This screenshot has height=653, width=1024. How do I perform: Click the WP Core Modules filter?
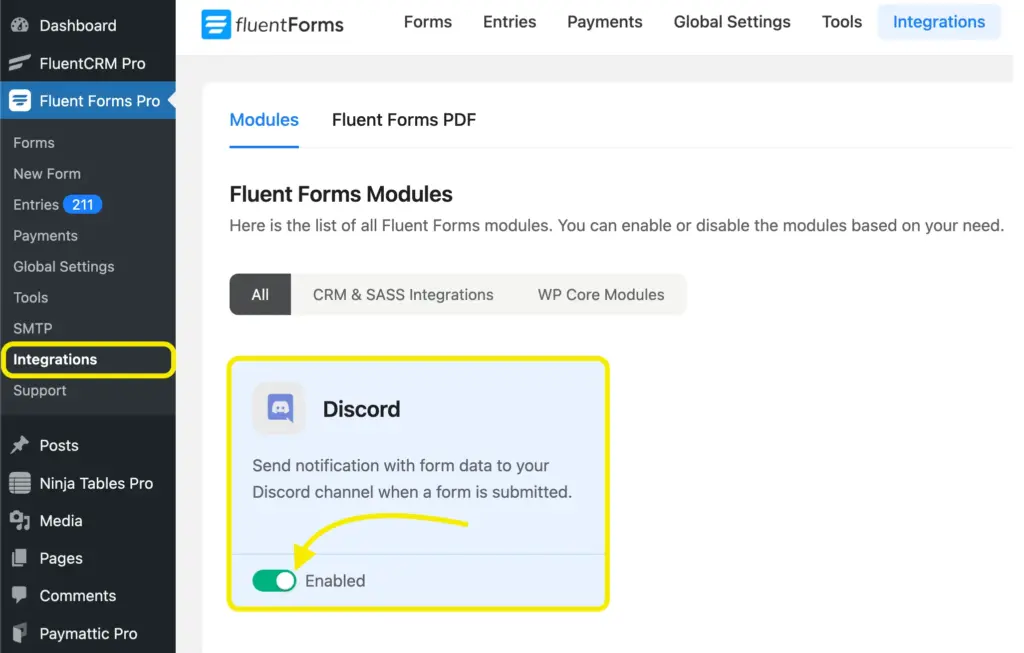pos(600,294)
